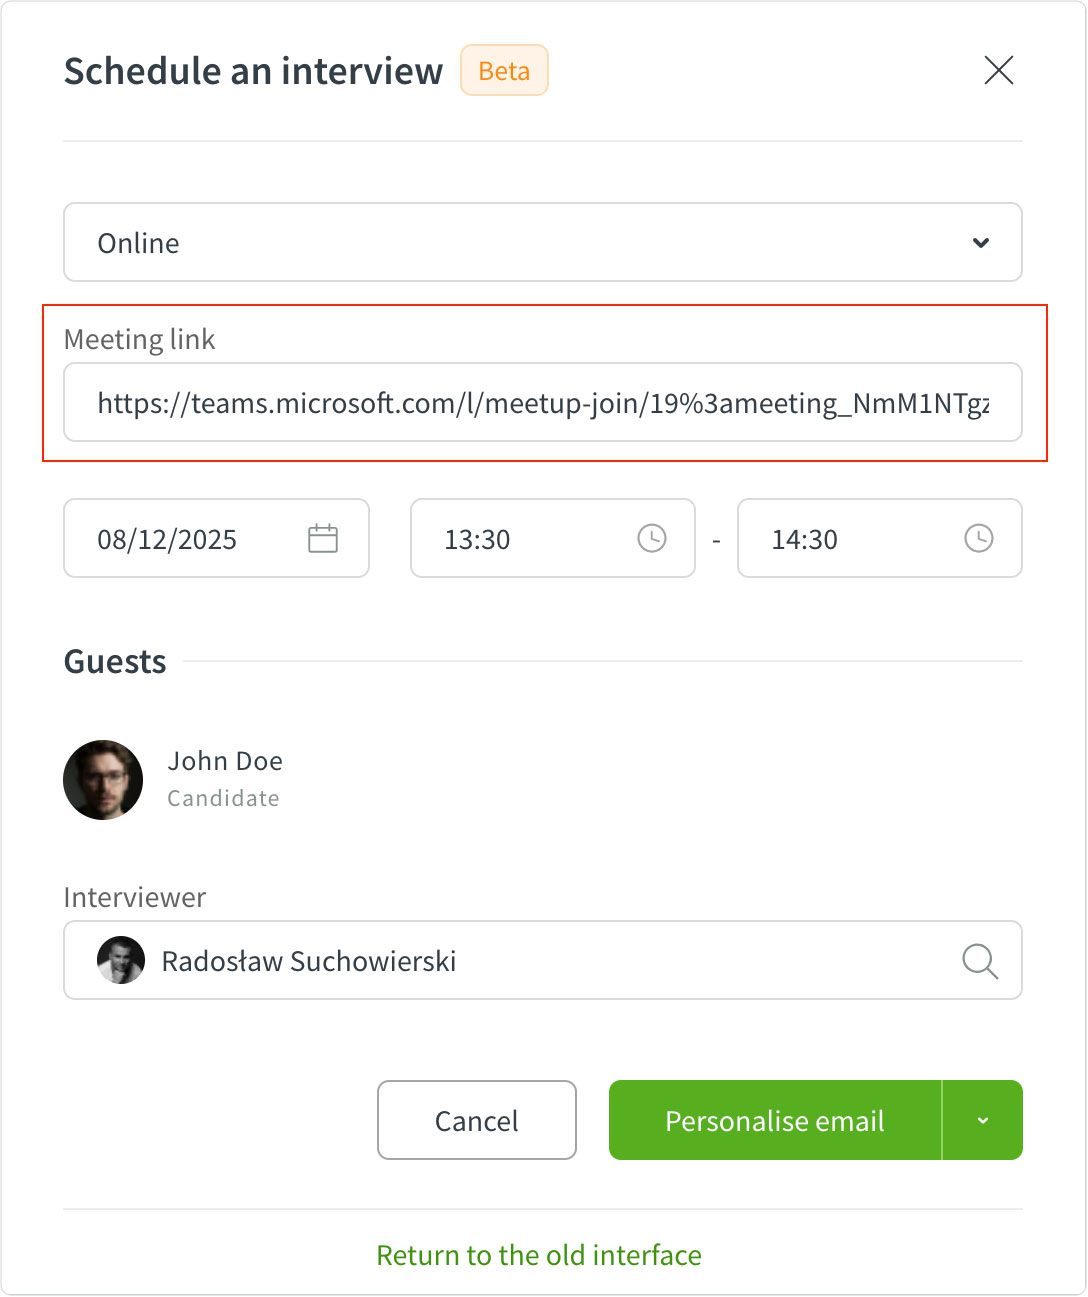Click into the Meeting link field

542,403
